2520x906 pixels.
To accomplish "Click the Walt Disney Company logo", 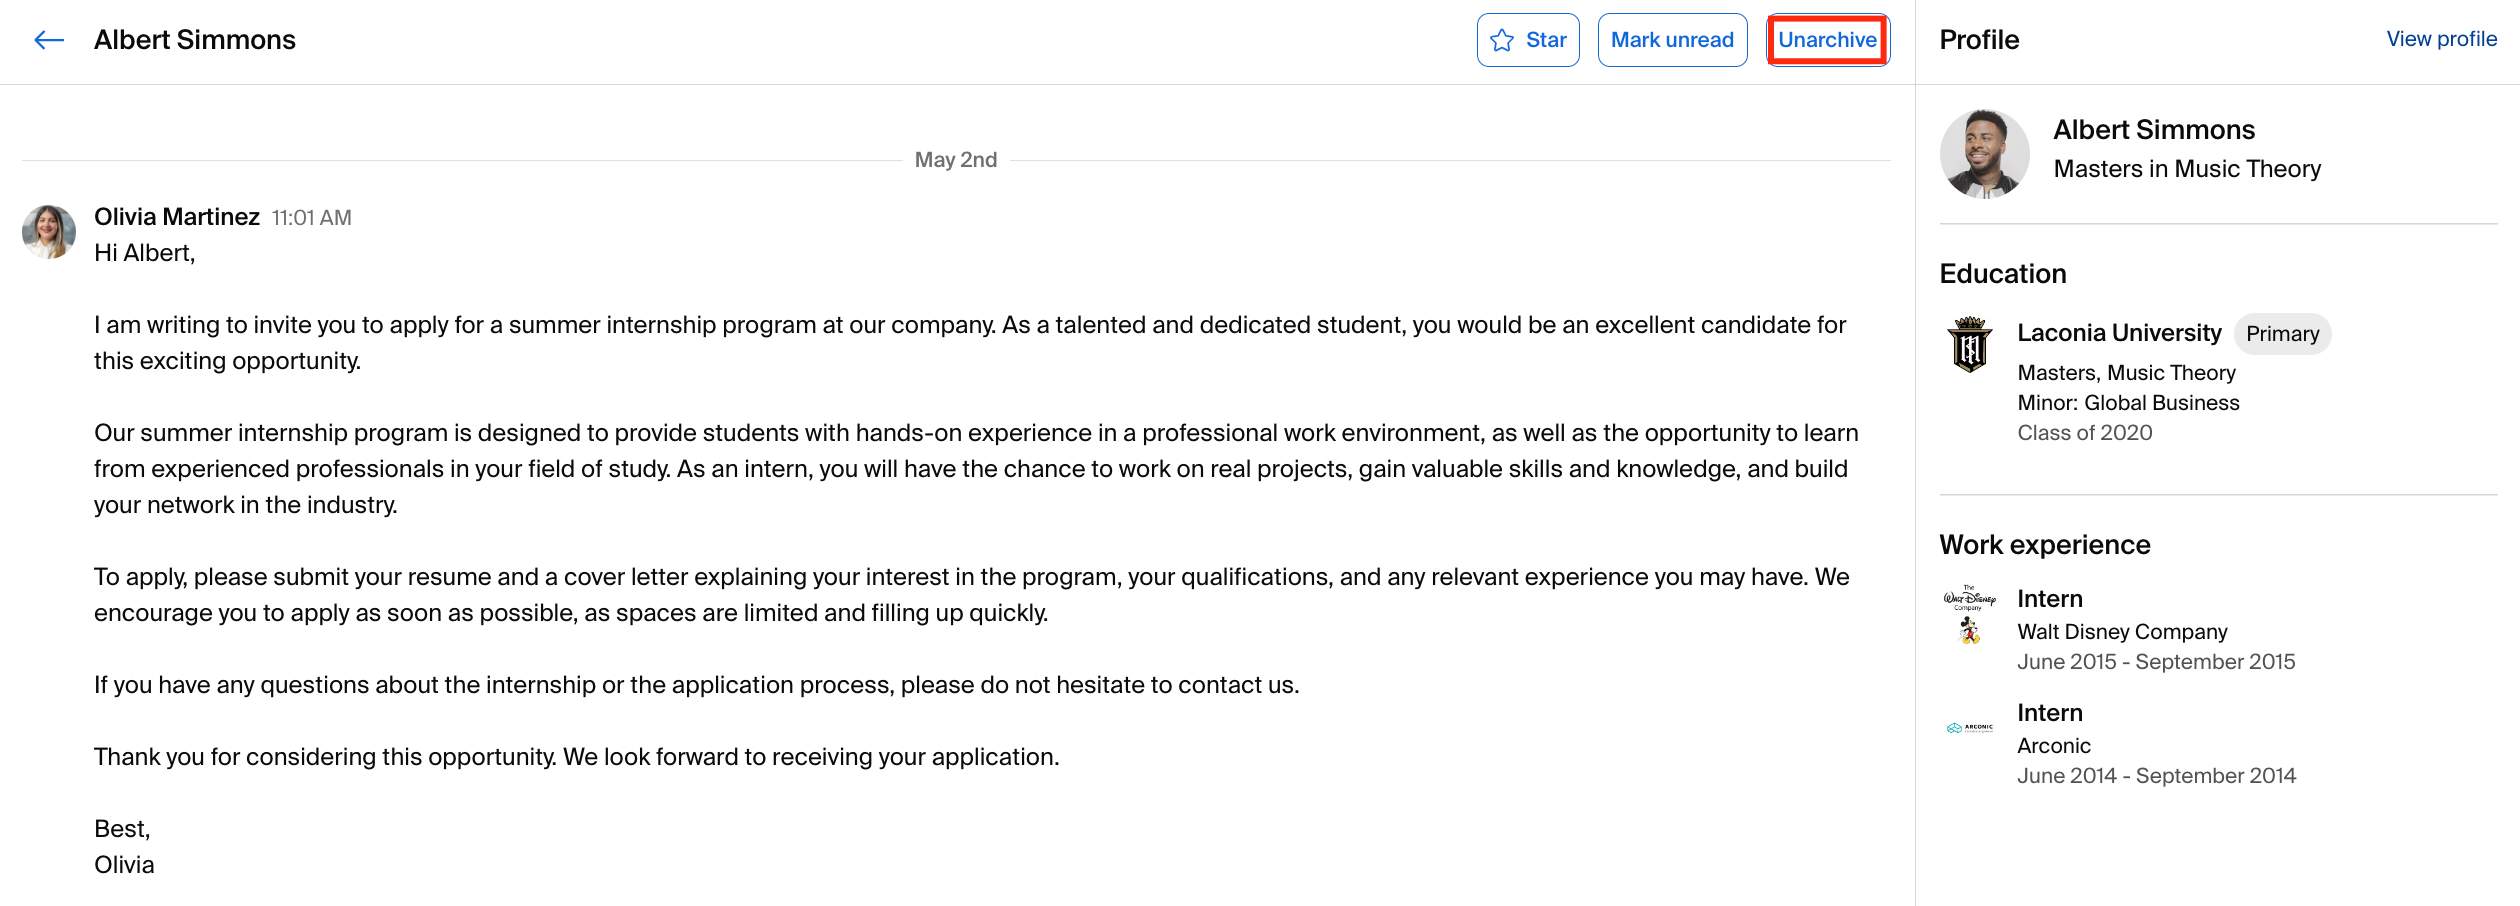I will (x=1969, y=614).
